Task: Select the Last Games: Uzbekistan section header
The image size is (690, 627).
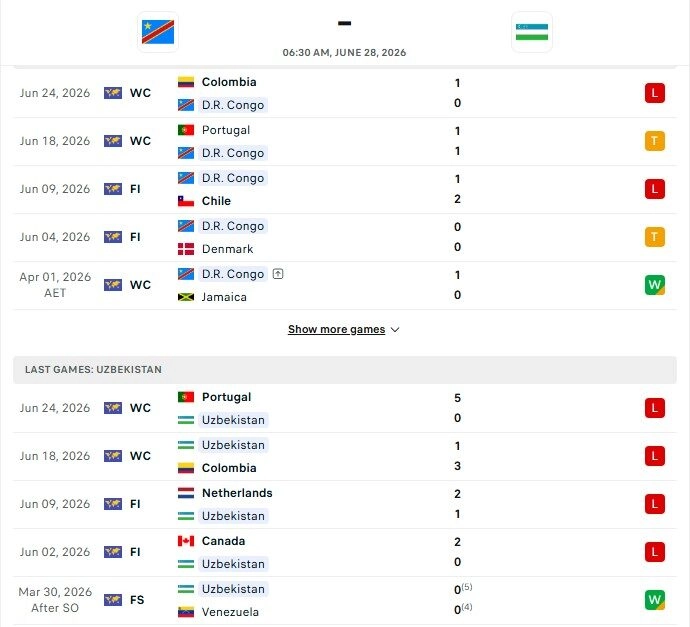Action: [345, 370]
